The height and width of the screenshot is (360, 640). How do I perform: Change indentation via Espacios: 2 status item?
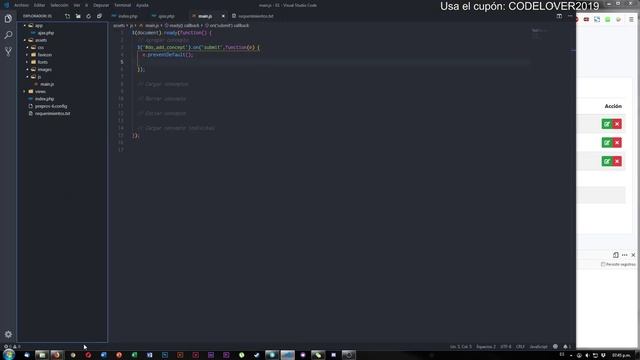pyautogui.click(x=486, y=347)
